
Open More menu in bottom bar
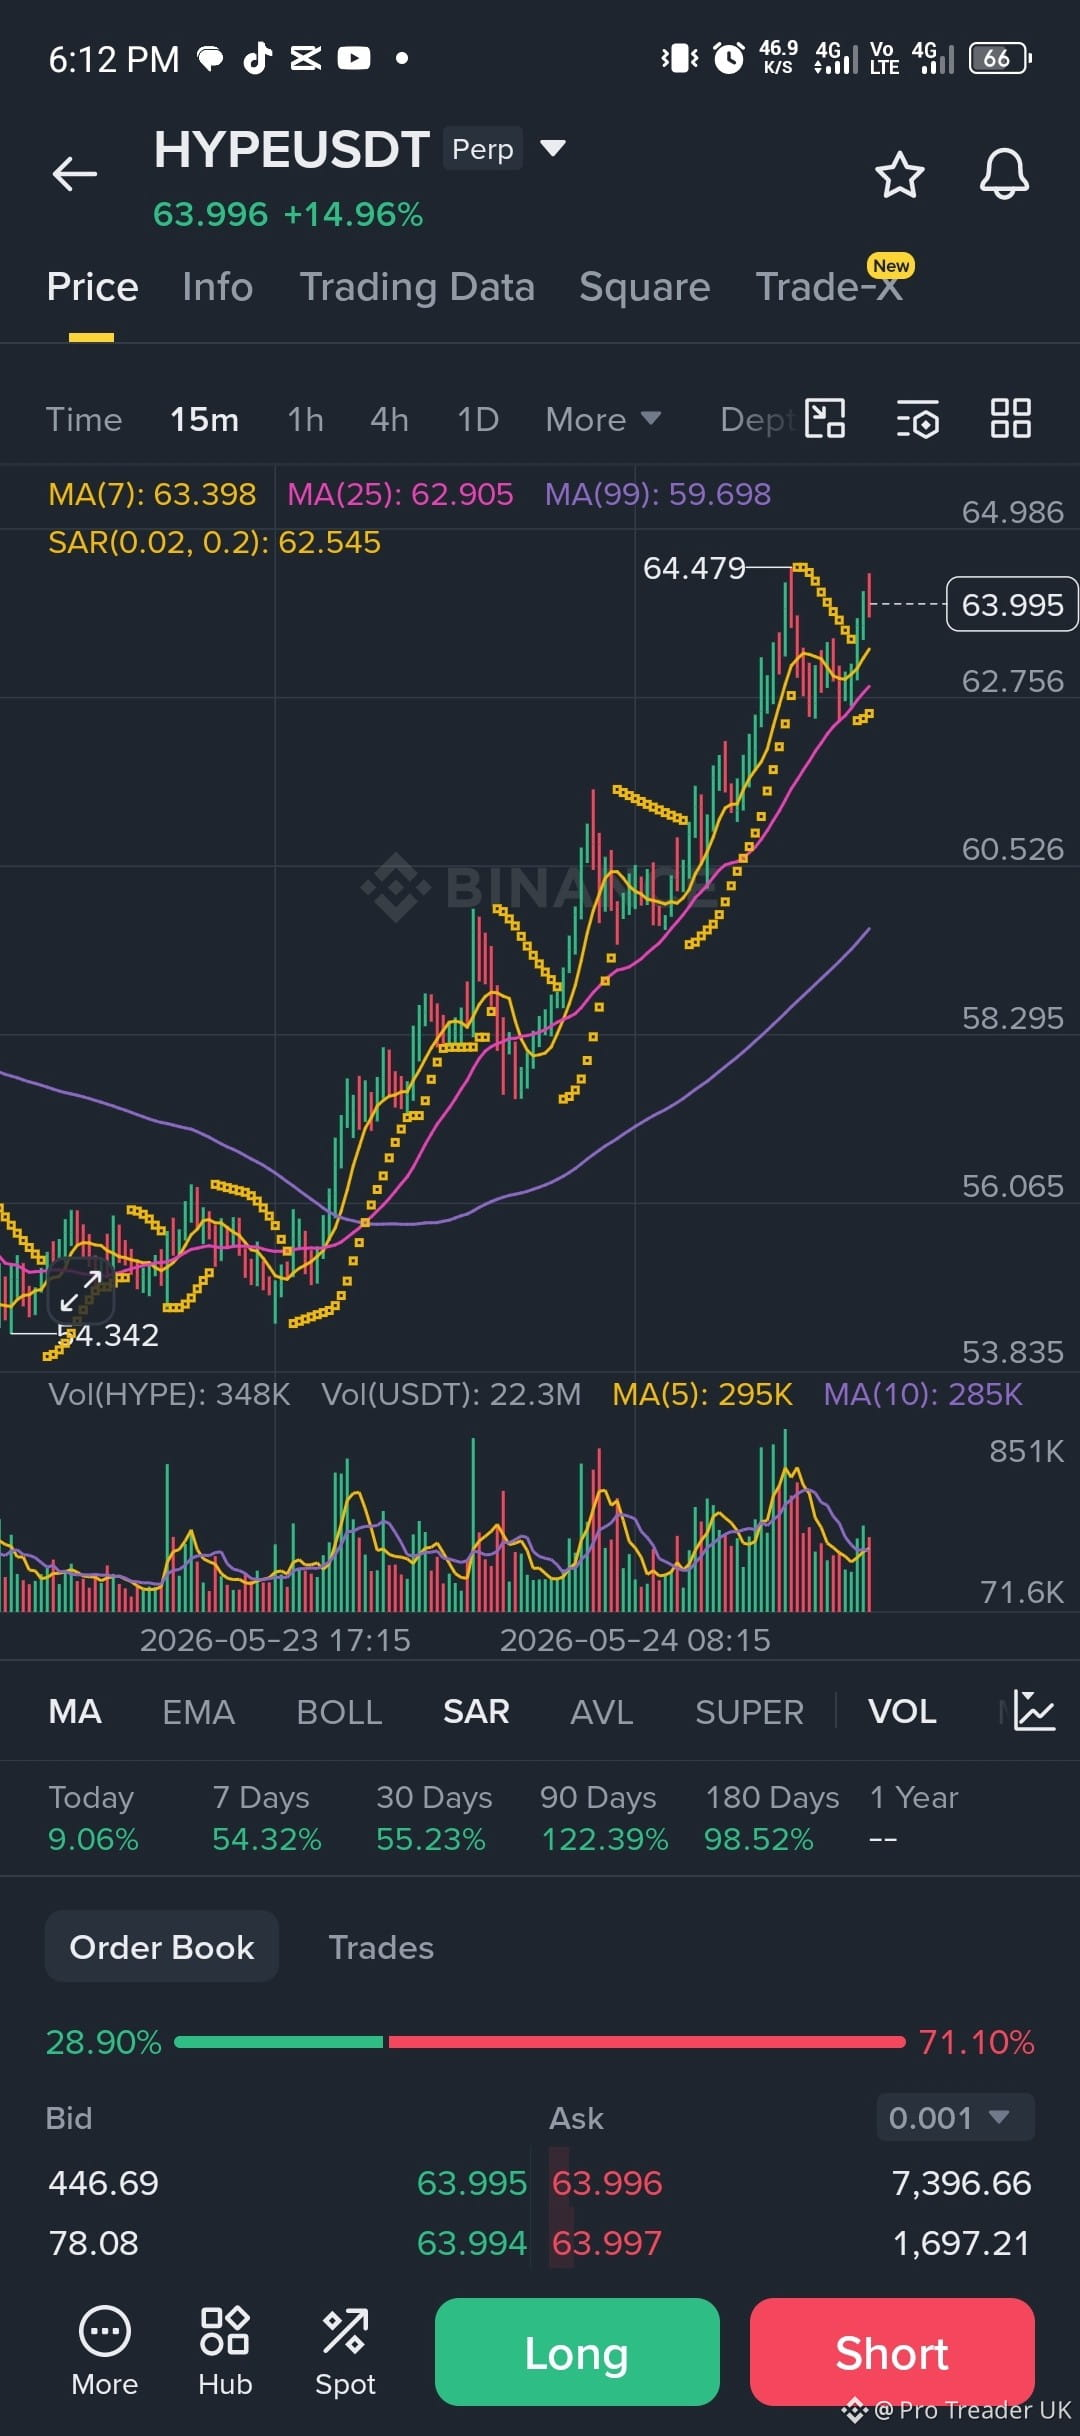(105, 2351)
